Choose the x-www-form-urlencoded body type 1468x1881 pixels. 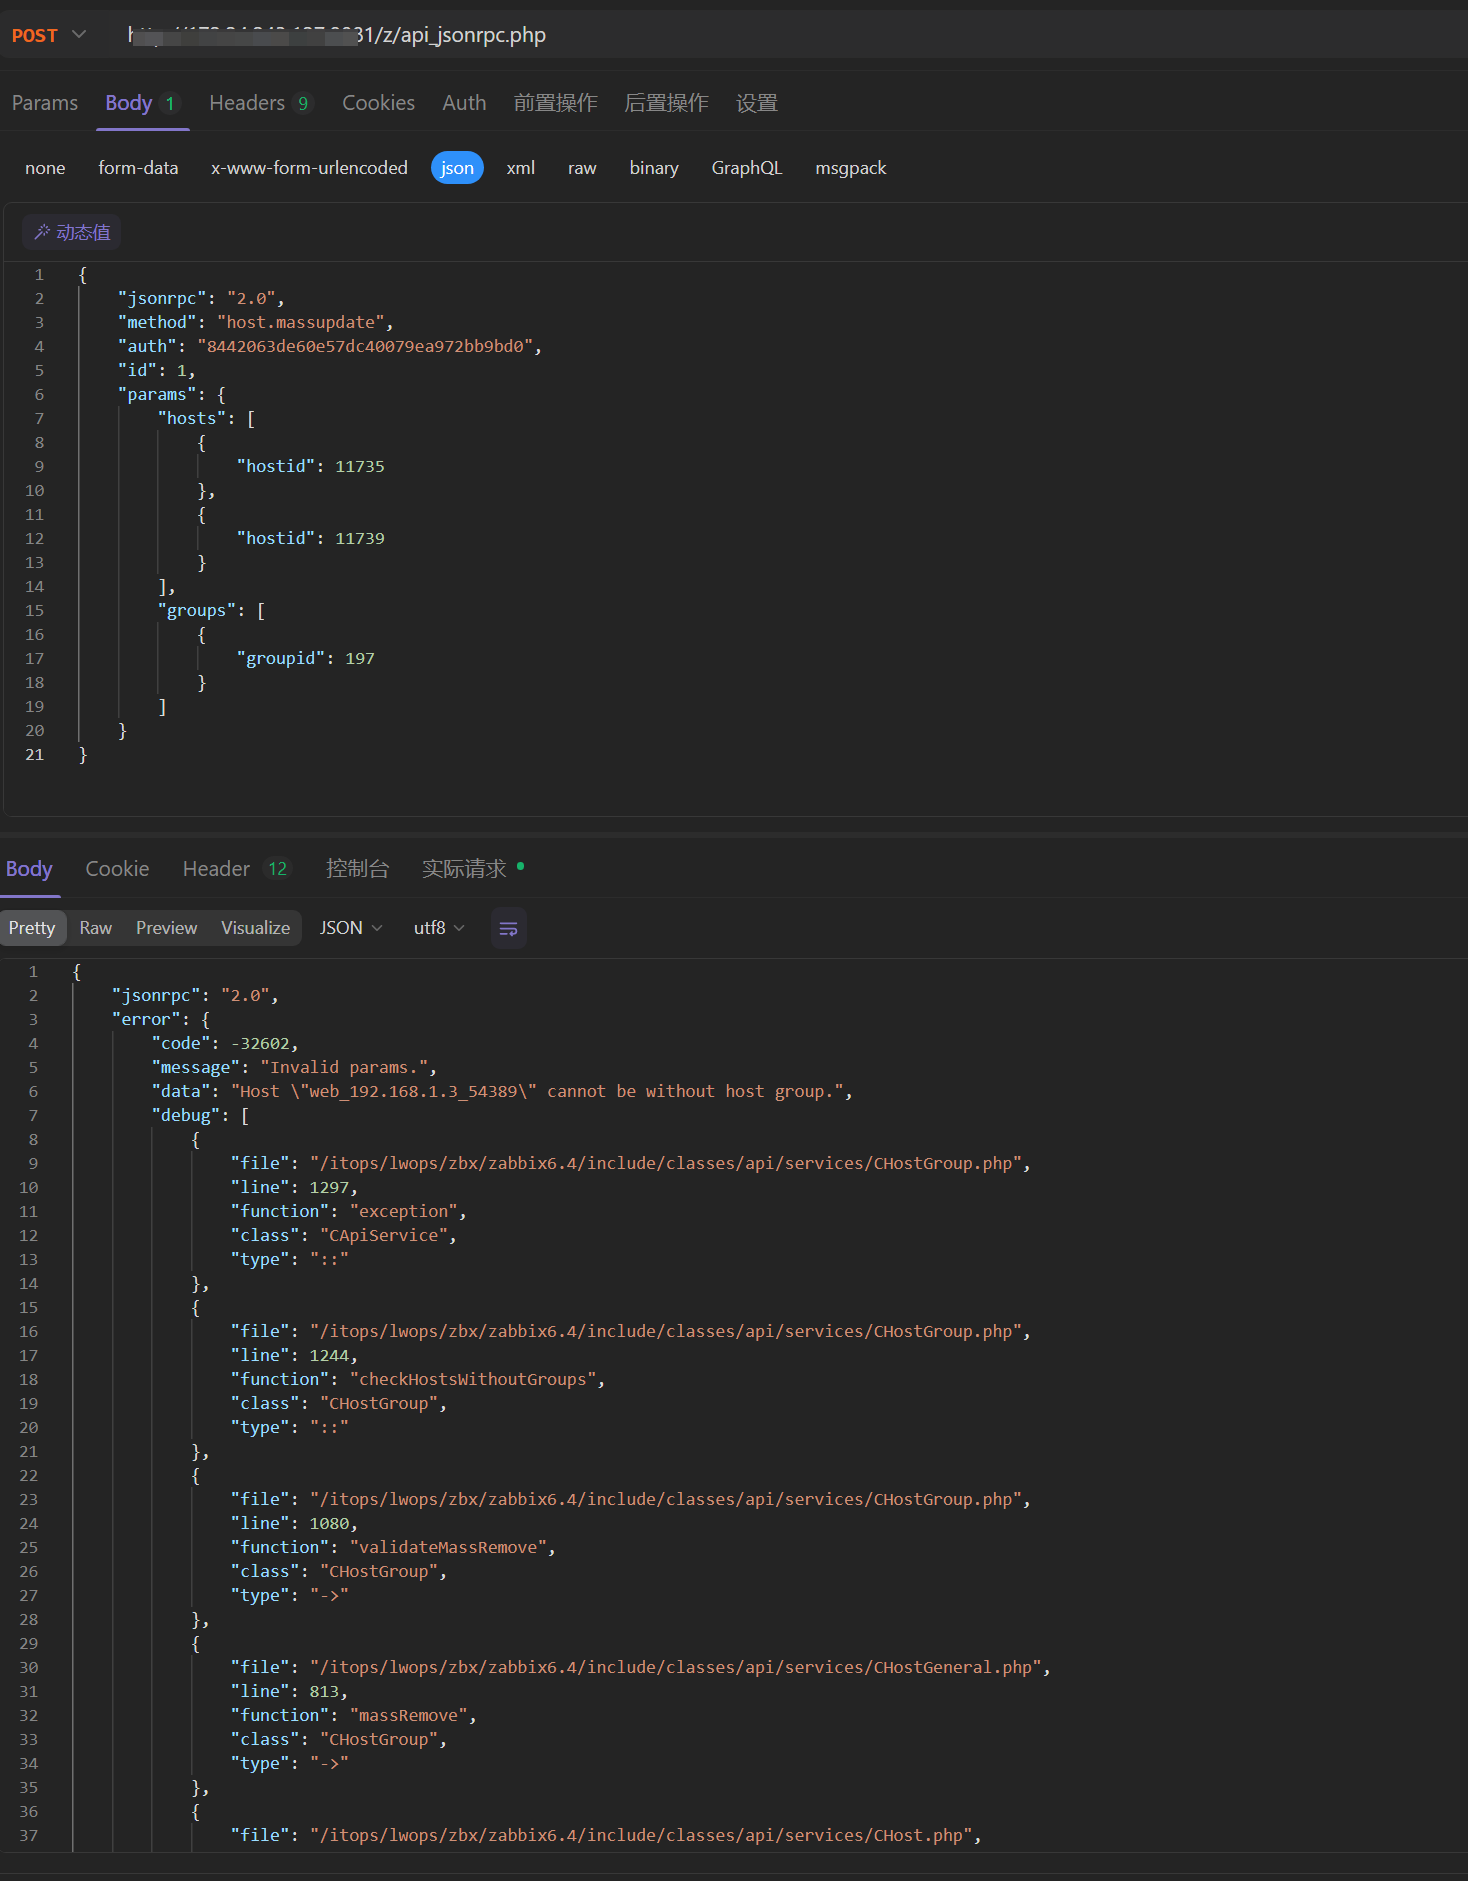pos(309,168)
